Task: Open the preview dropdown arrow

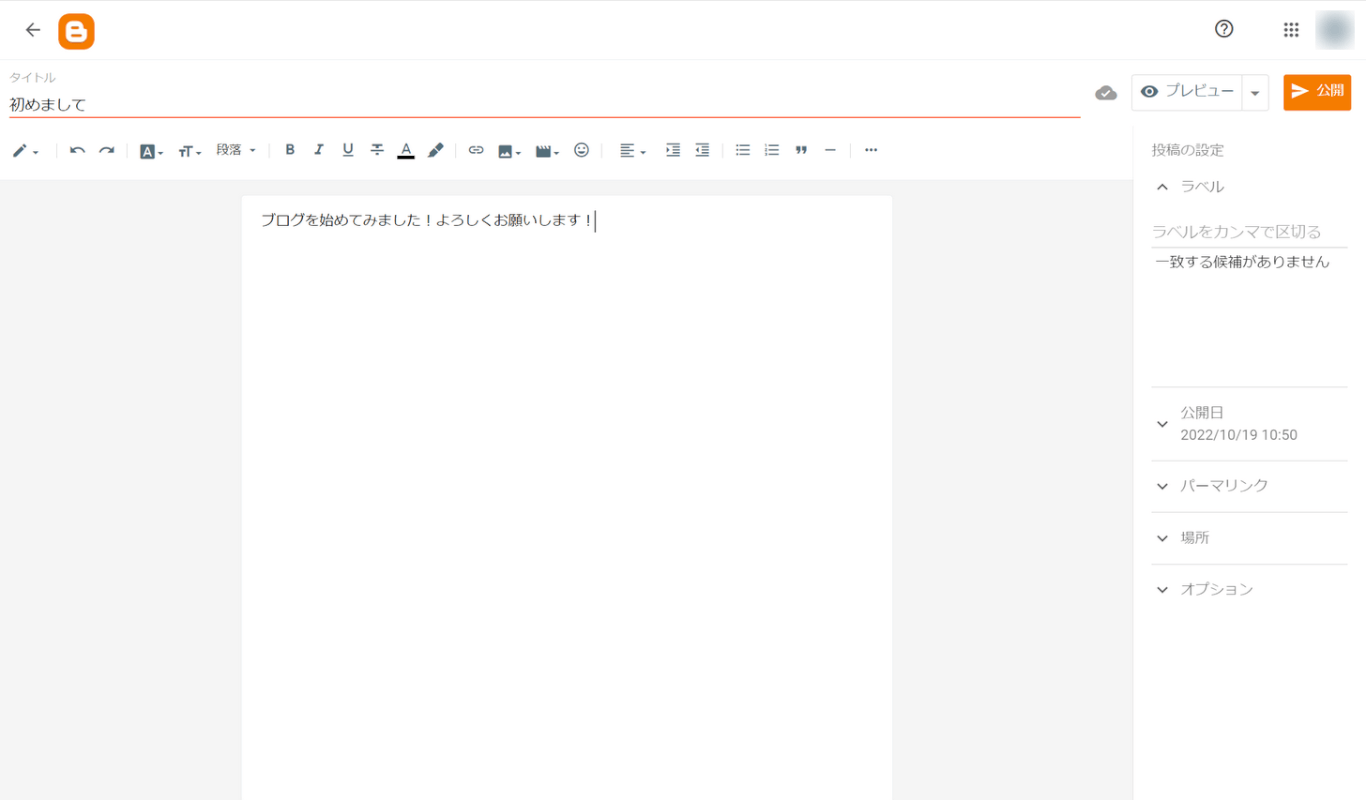Action: pos(1255,92)
